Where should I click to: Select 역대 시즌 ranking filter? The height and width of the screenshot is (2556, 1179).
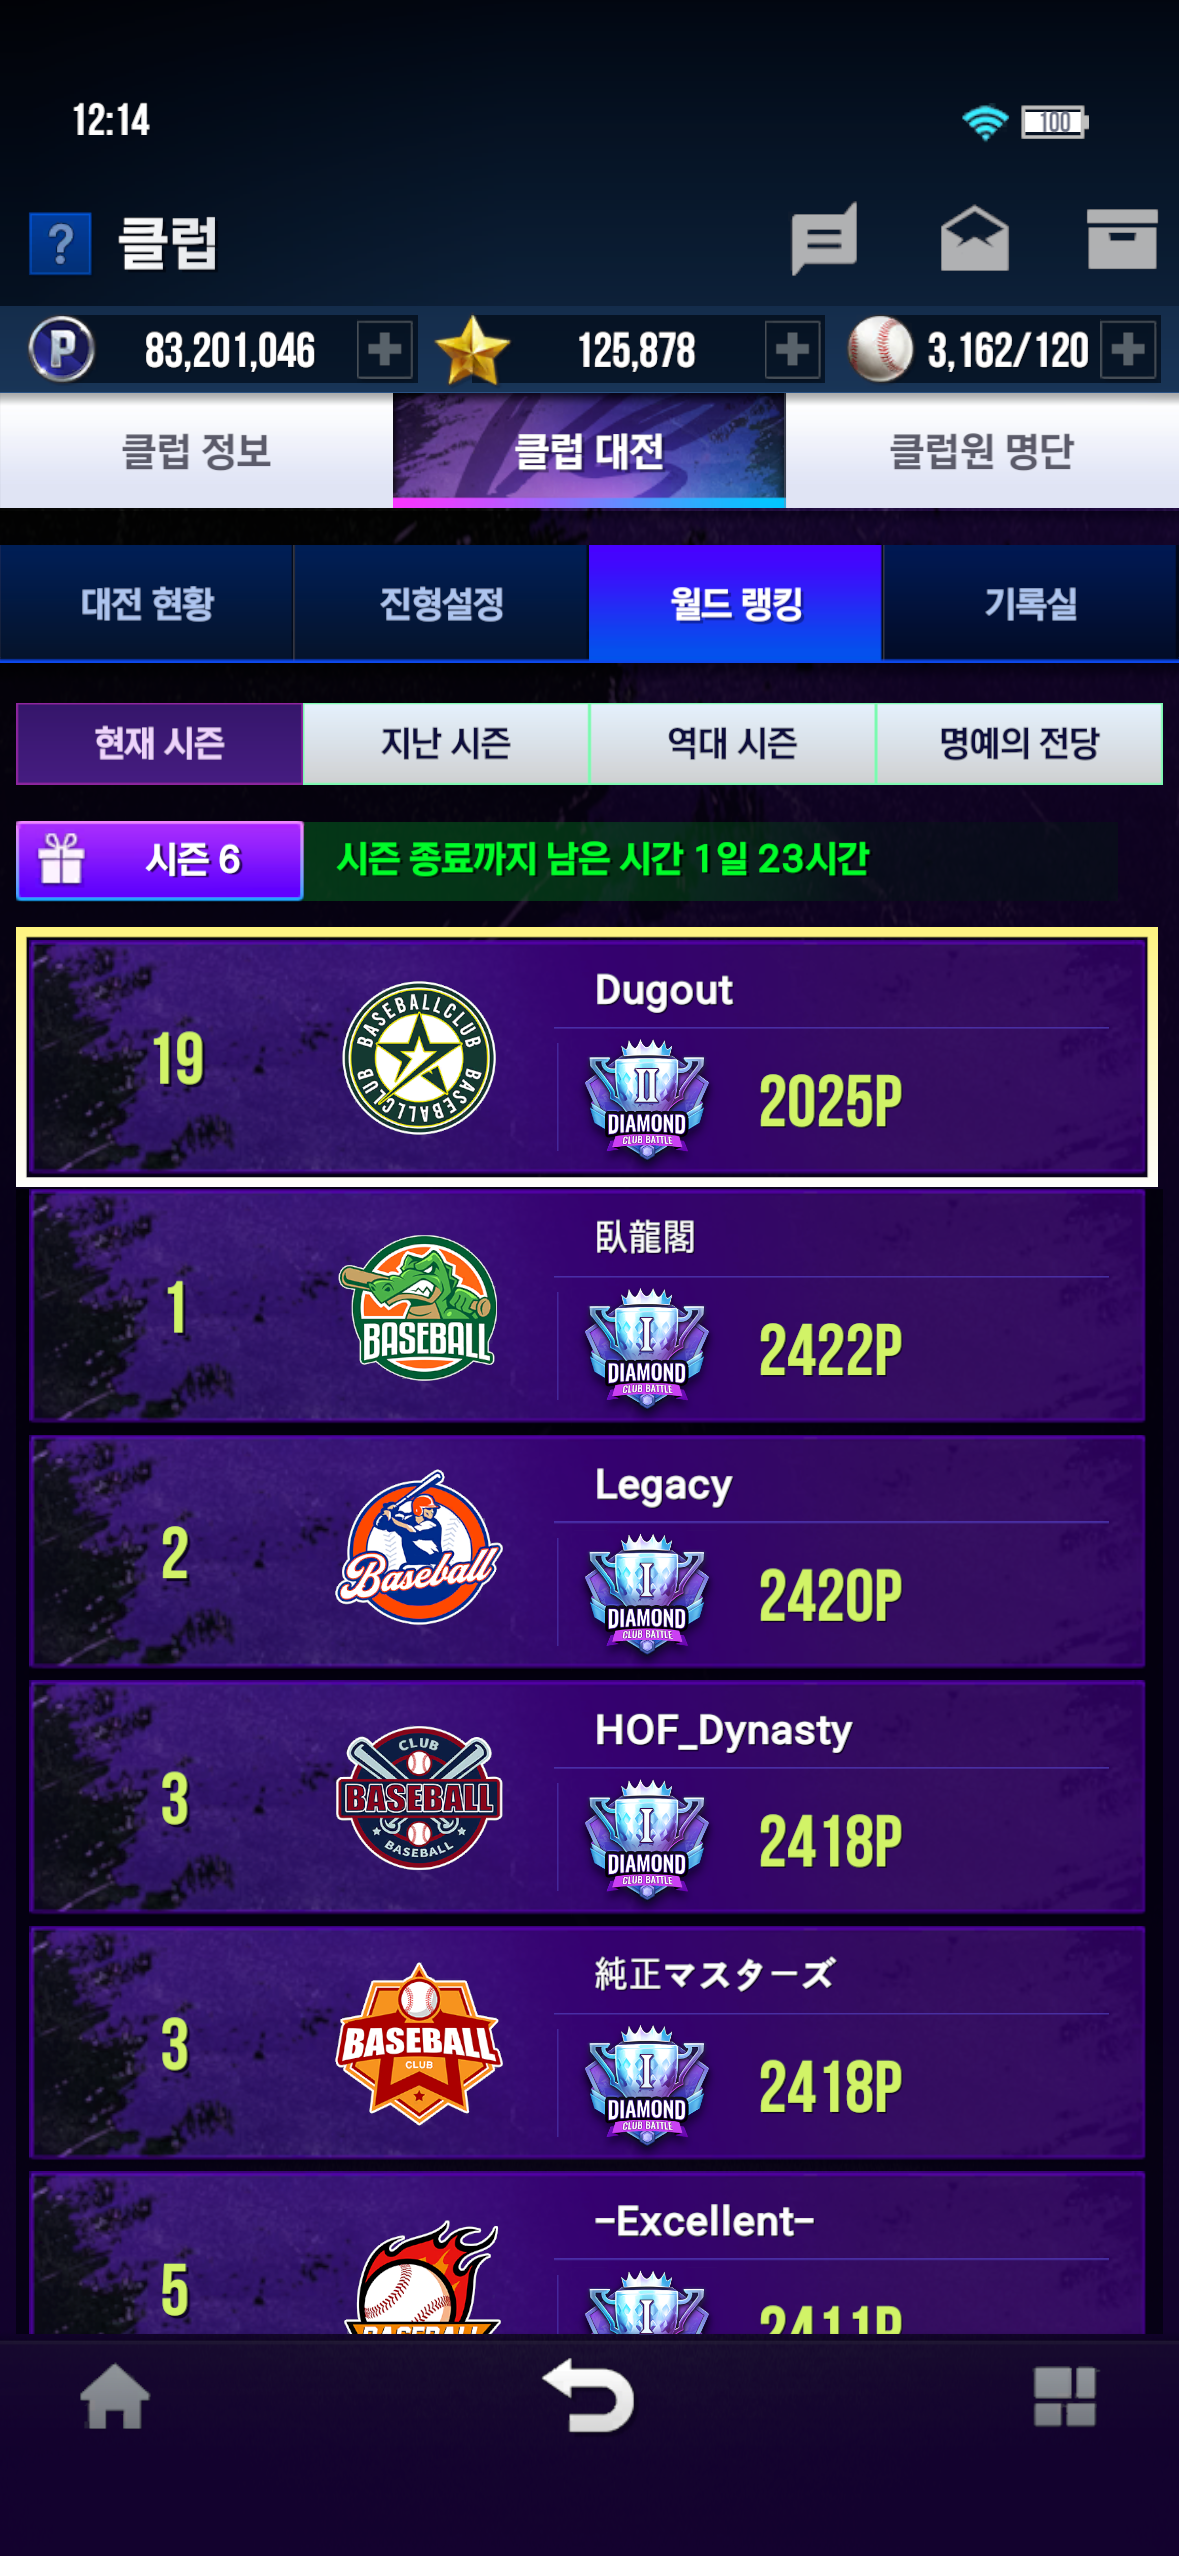coord(732,743)
